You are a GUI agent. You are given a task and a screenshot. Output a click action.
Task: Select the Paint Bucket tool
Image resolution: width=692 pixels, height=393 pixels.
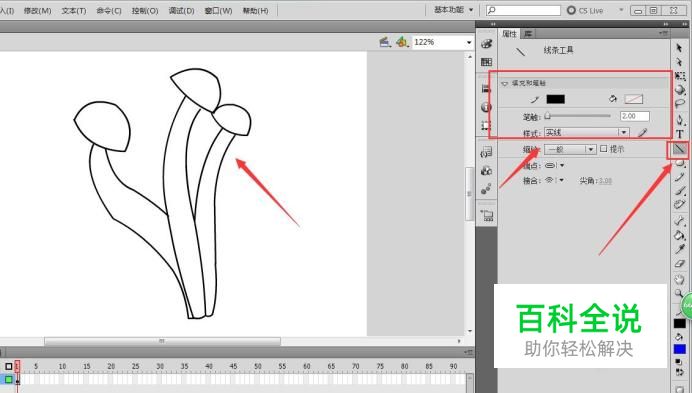[680, 235]
